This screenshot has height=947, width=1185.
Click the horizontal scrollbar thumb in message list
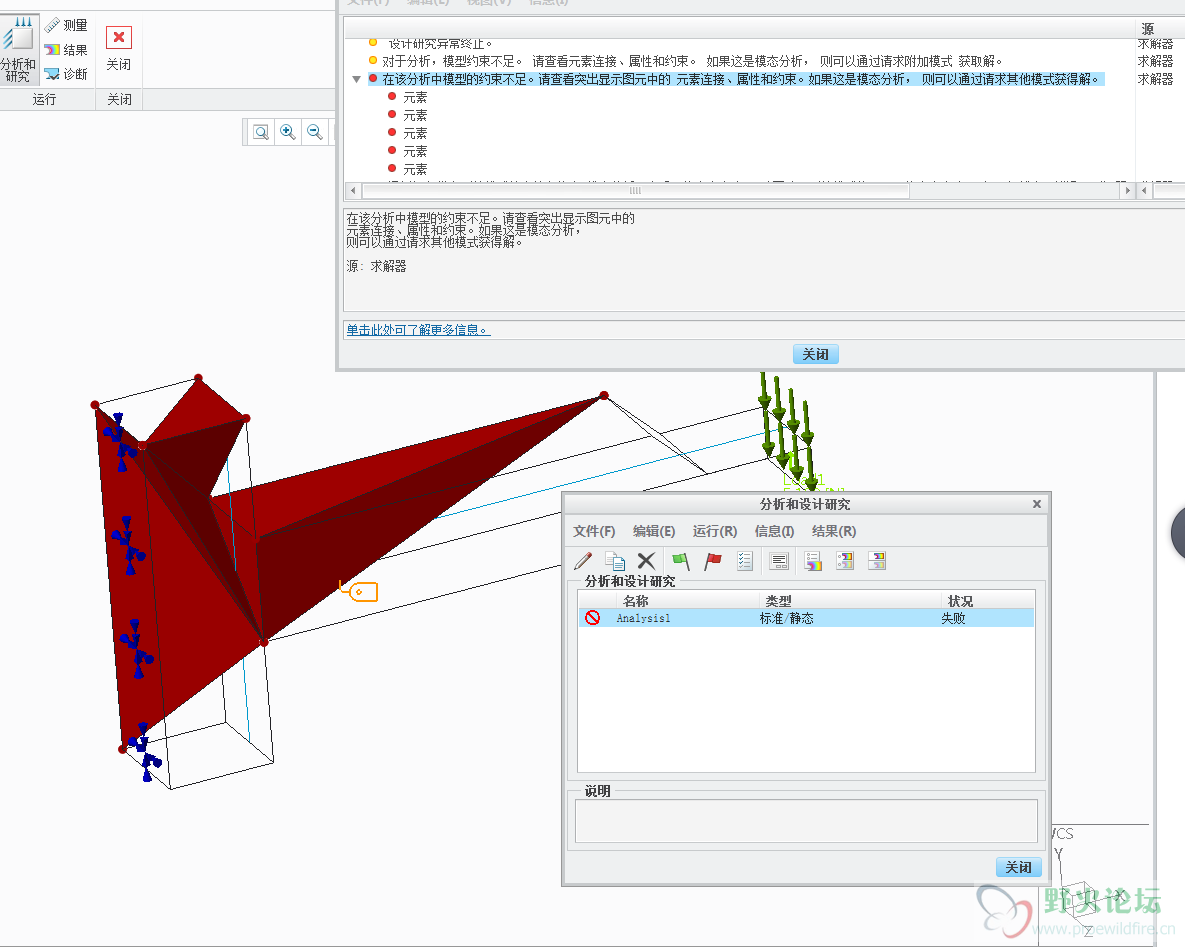[636, 190]
